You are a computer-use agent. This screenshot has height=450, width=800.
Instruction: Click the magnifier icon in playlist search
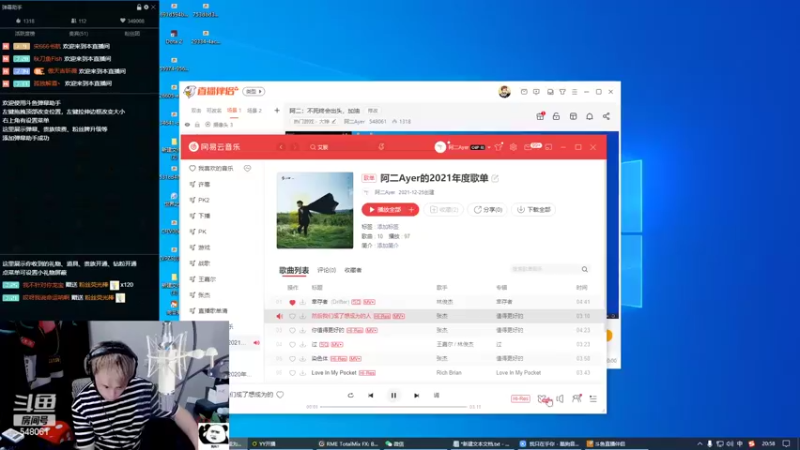pos(585,269)
